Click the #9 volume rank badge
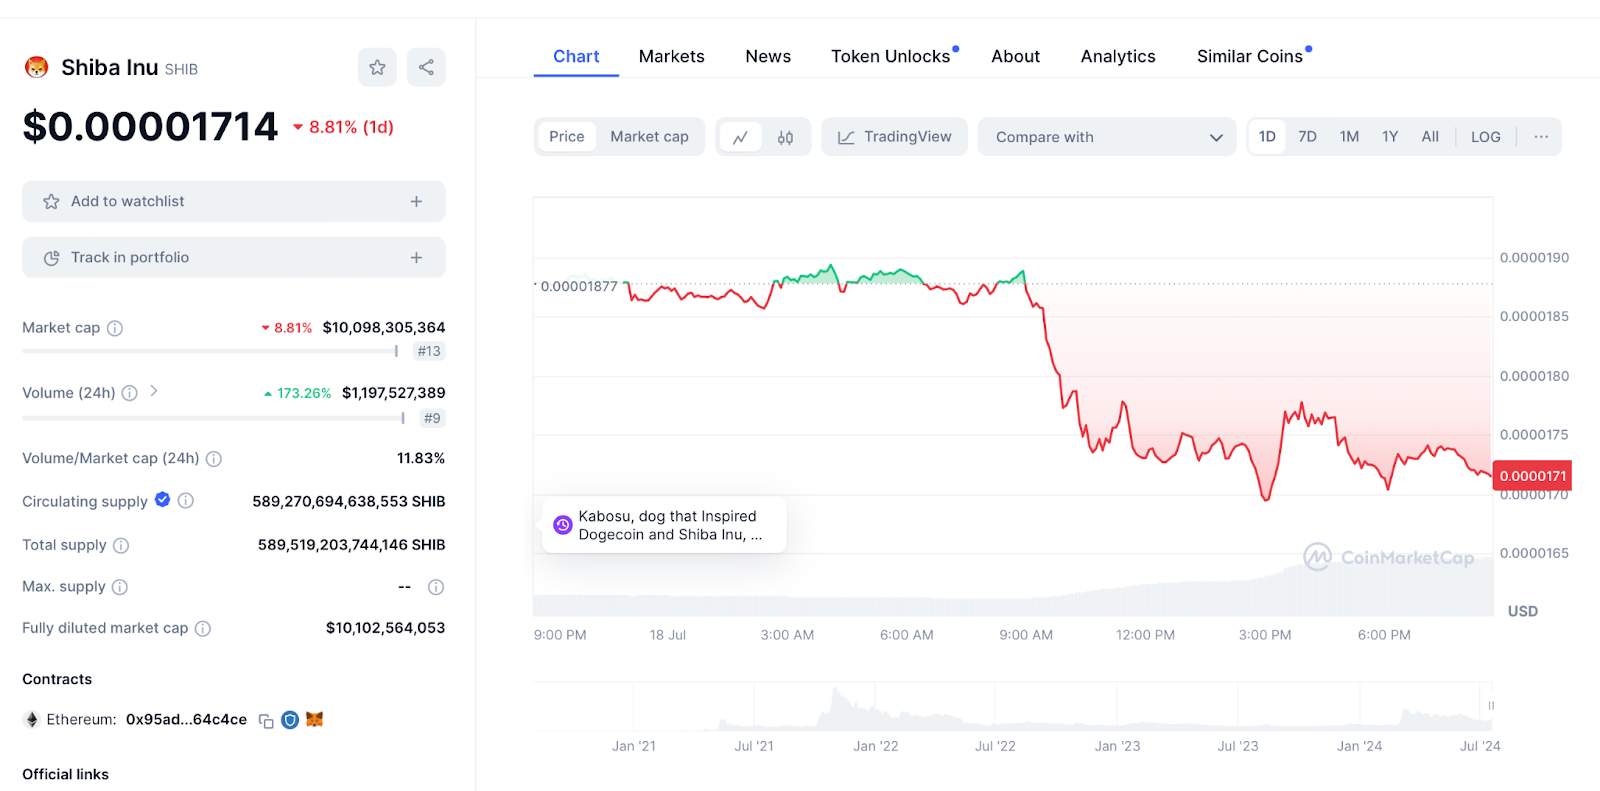The width and height of the screenshot is (1600, 791). coord(432,418)
